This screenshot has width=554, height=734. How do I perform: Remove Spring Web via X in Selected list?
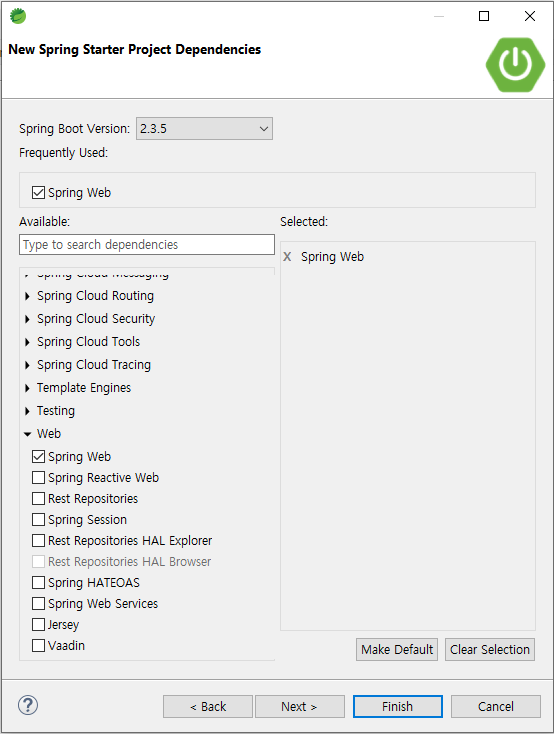[287, 257]
